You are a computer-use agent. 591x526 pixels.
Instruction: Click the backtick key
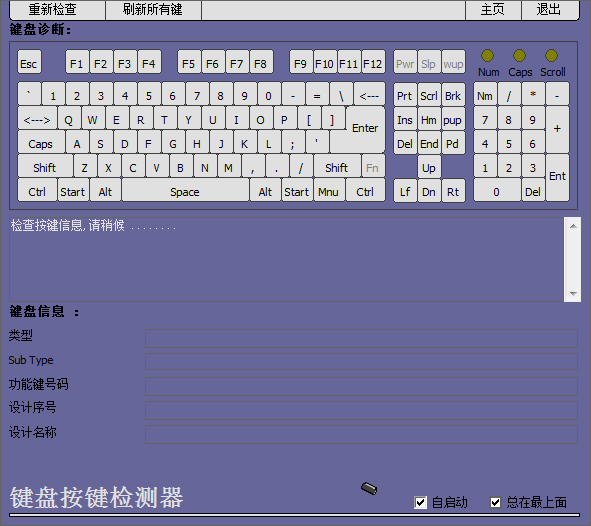click(x=29, y=94)
